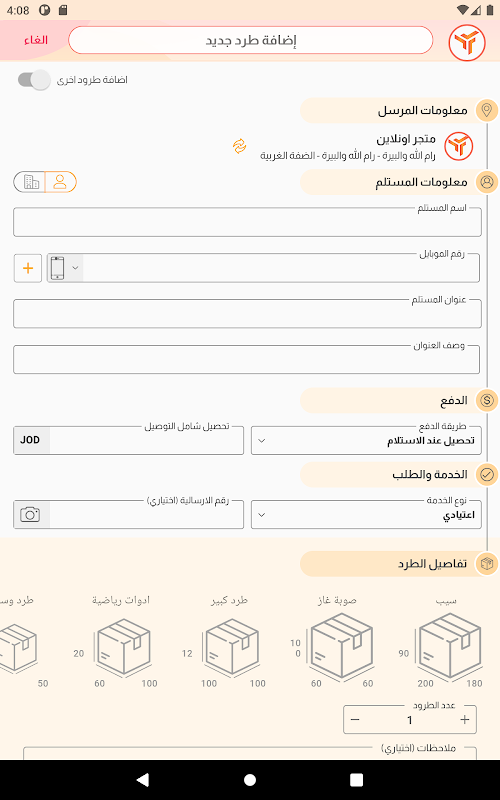
Task: Toggle the 'اضافة طرود اخرى' switch
Action: tap(34, 80)
